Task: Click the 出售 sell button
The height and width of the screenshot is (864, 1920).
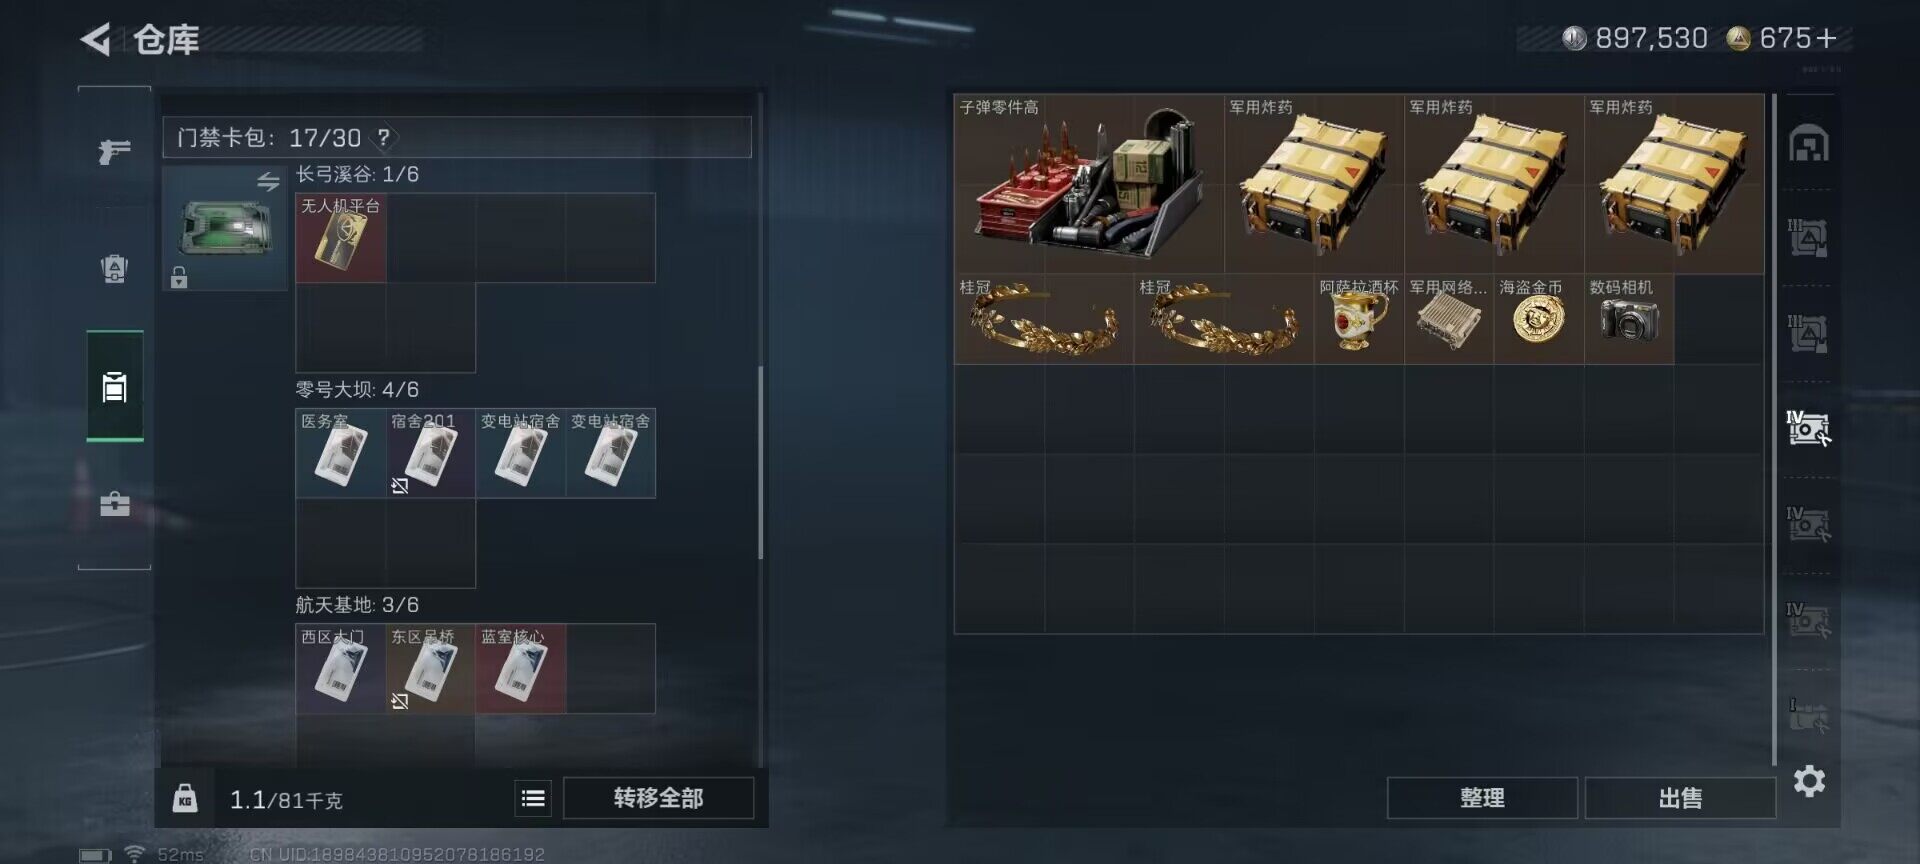Action: (1680, 798)
